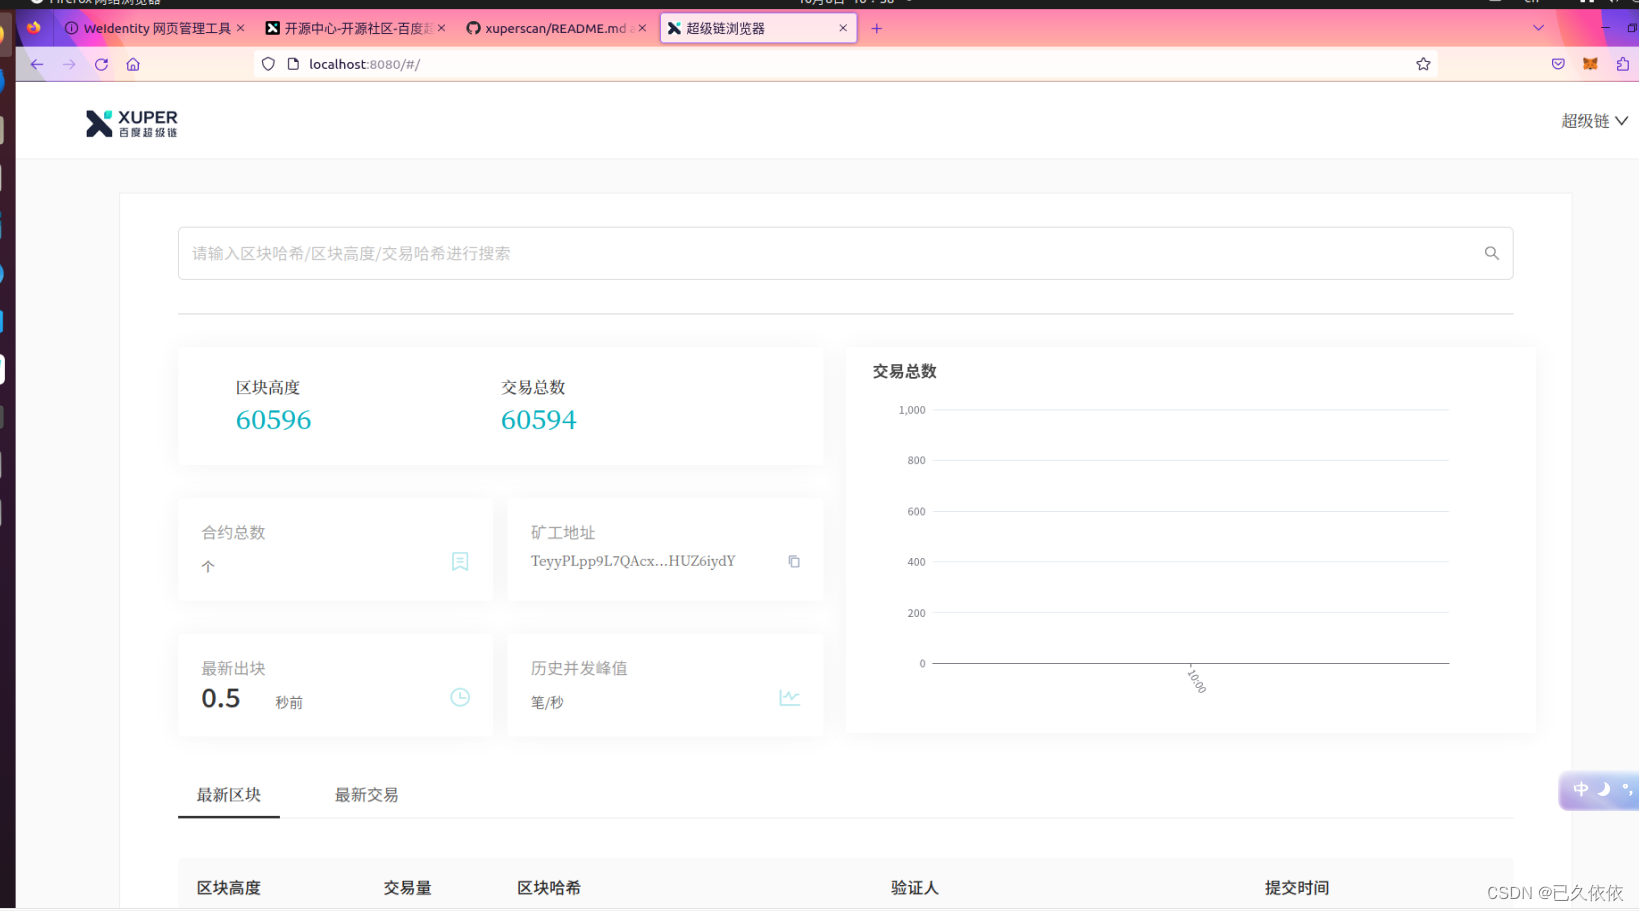This screenshot has height=911, width=1639.
Task: Click the XUPER logo
Action: point(131,123)
